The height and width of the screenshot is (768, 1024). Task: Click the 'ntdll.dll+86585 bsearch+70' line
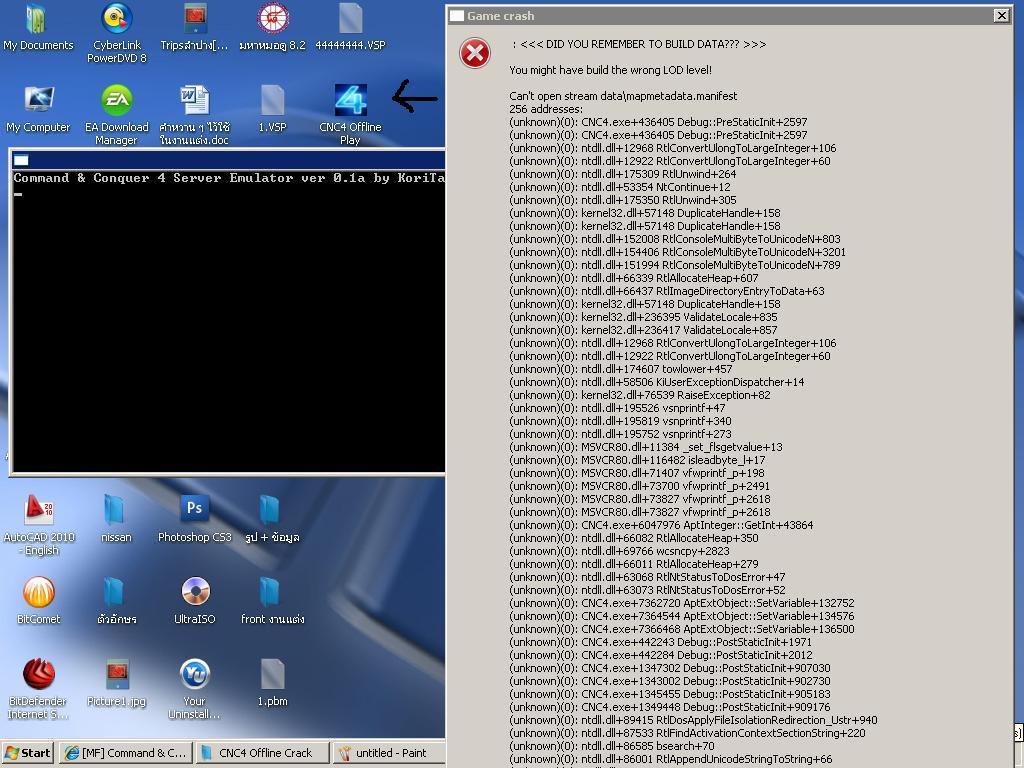pyautogui.click(x=611, y=746)
